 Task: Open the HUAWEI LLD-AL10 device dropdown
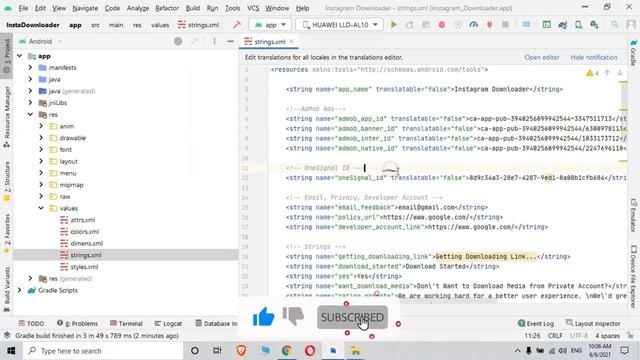click(340, 25)
